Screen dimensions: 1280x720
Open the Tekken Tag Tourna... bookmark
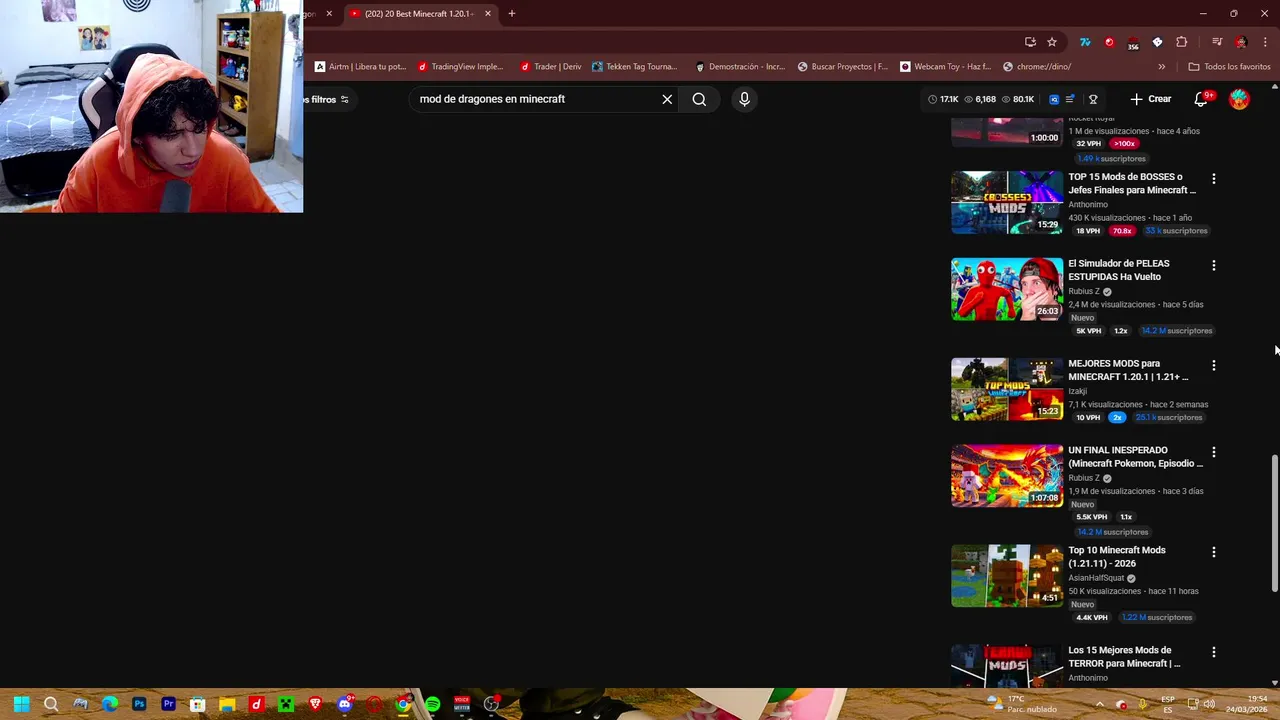(635, 67)
